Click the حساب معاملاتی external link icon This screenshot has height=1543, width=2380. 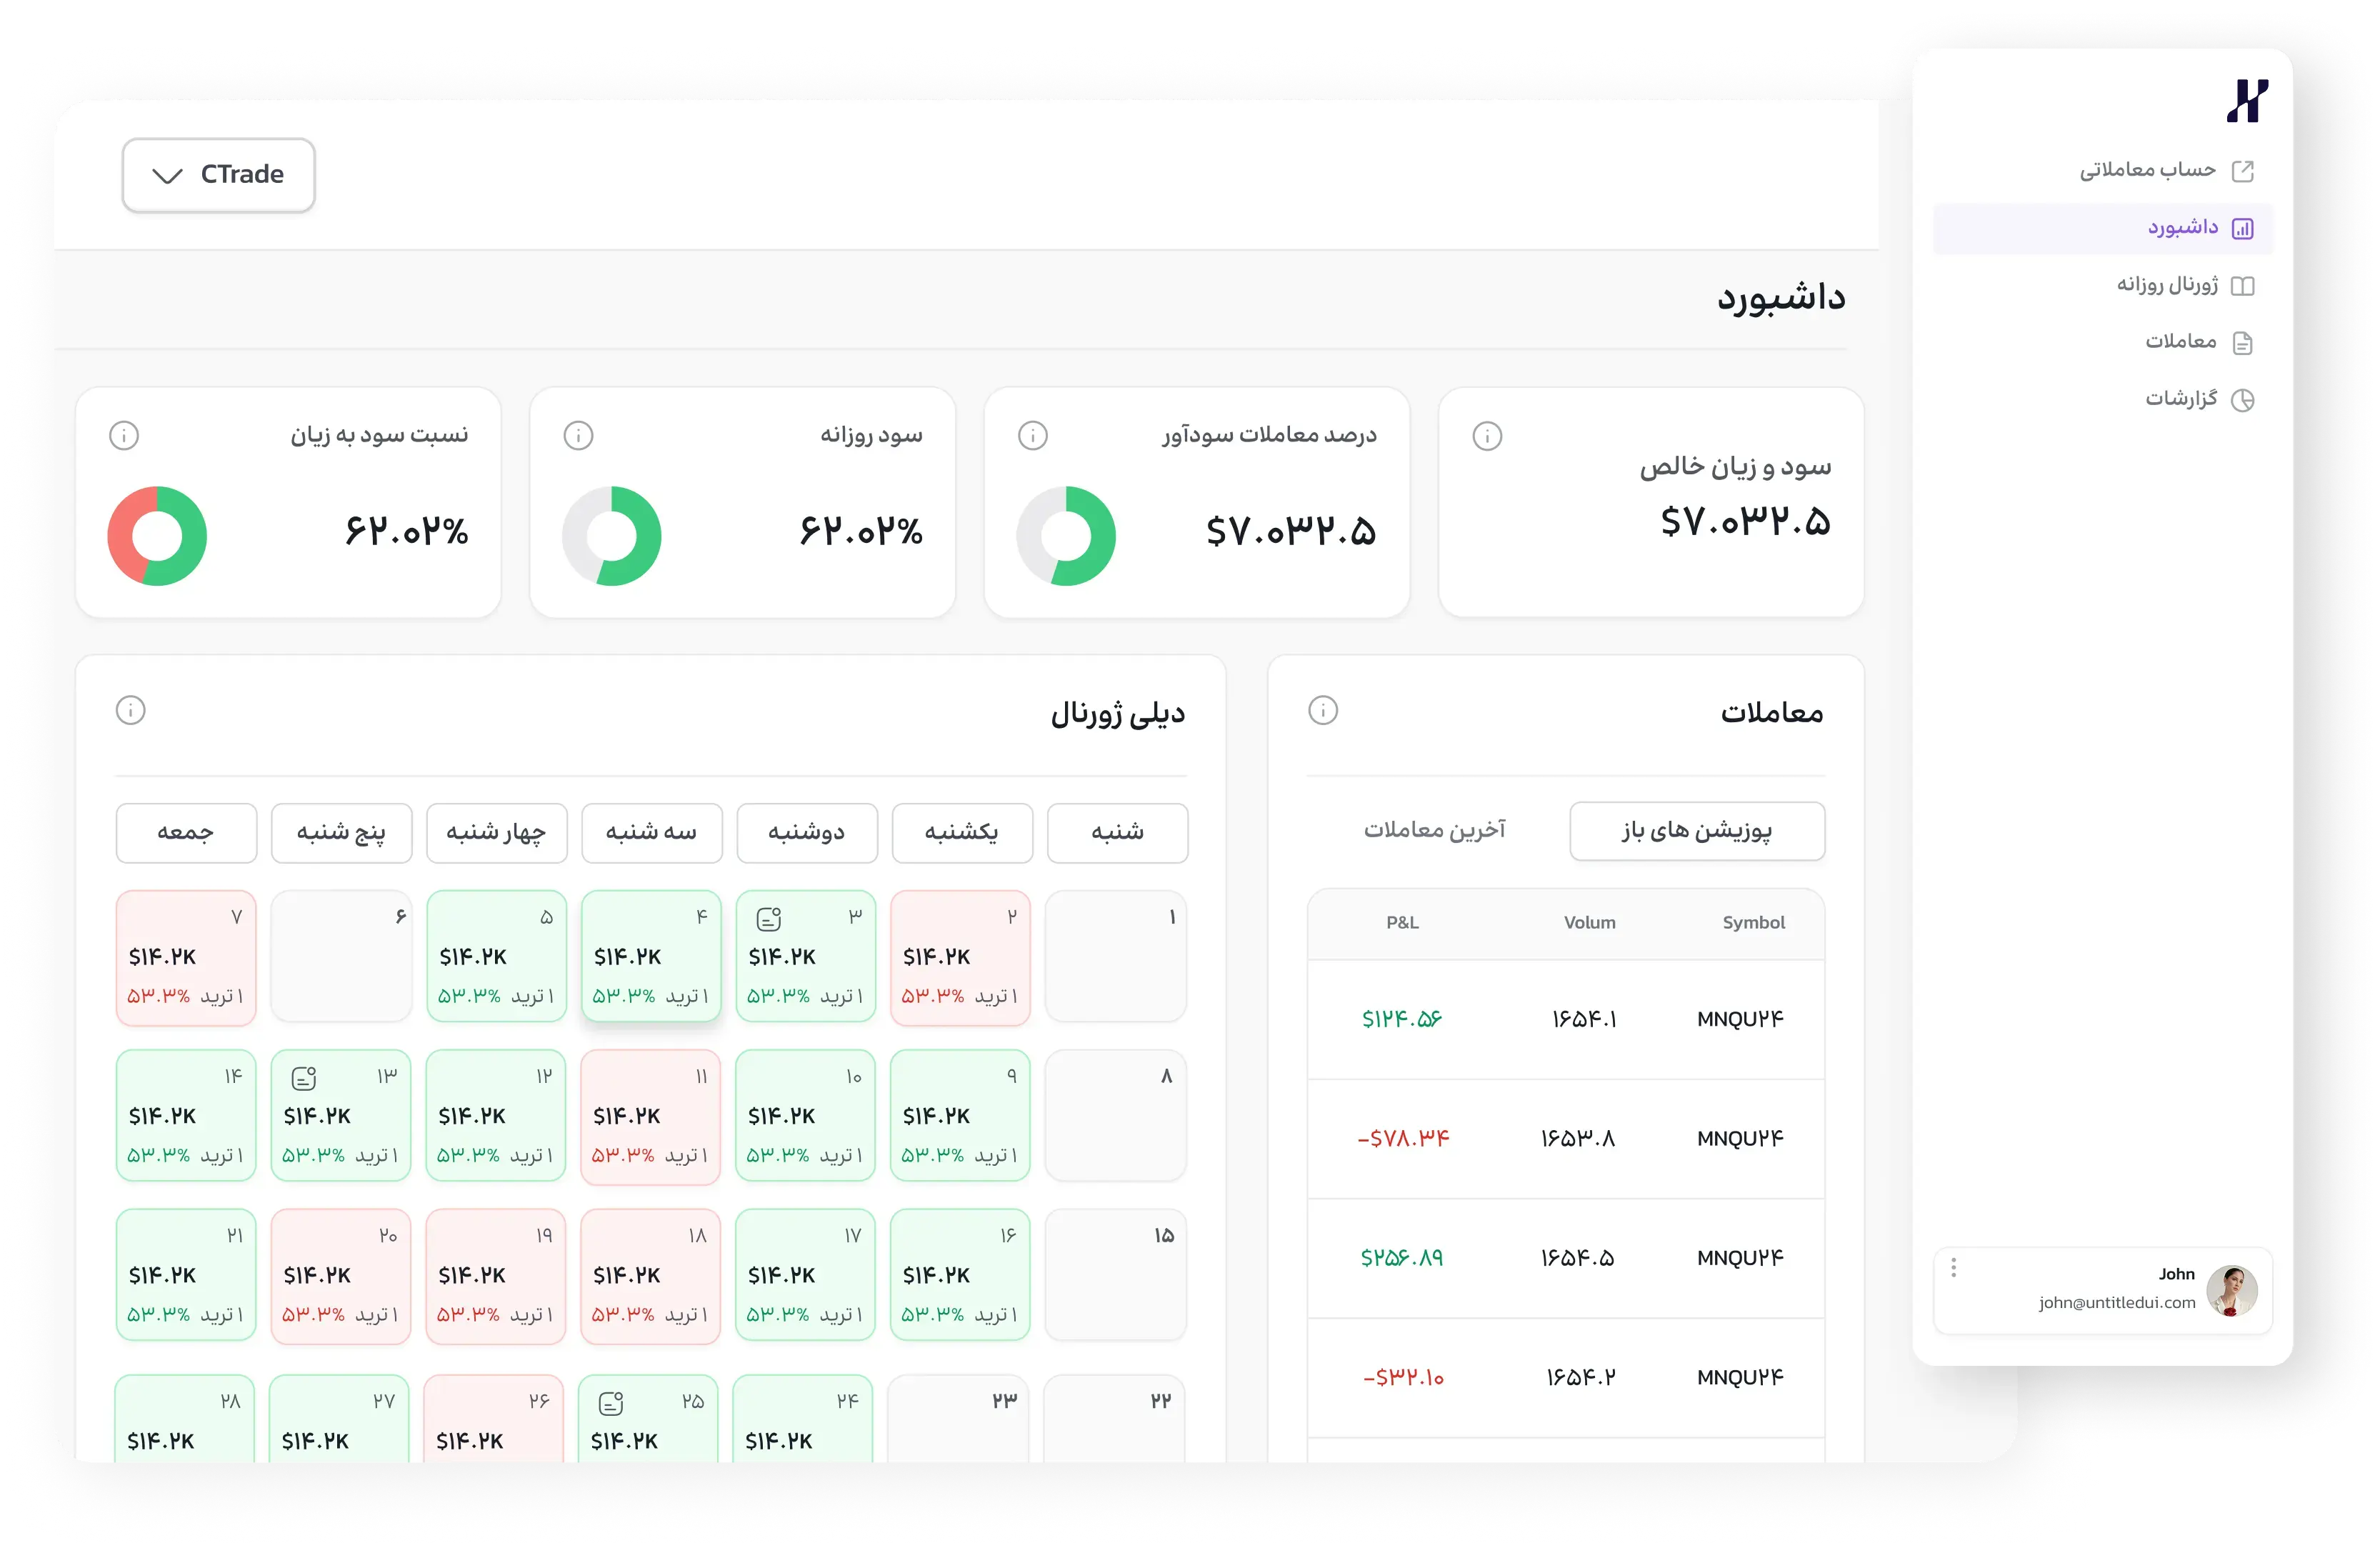pyautogui.click(x=2243, y=171)
